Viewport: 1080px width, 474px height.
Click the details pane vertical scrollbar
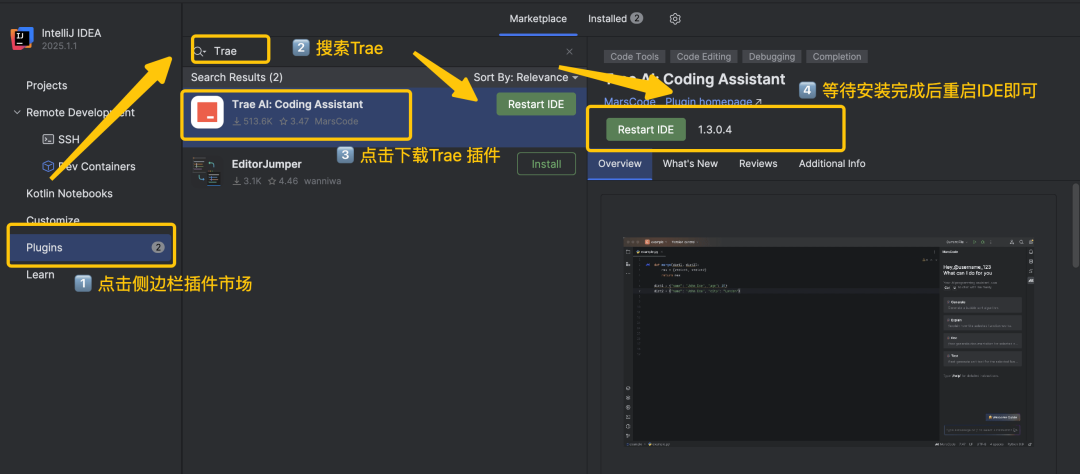[1075, 224]
